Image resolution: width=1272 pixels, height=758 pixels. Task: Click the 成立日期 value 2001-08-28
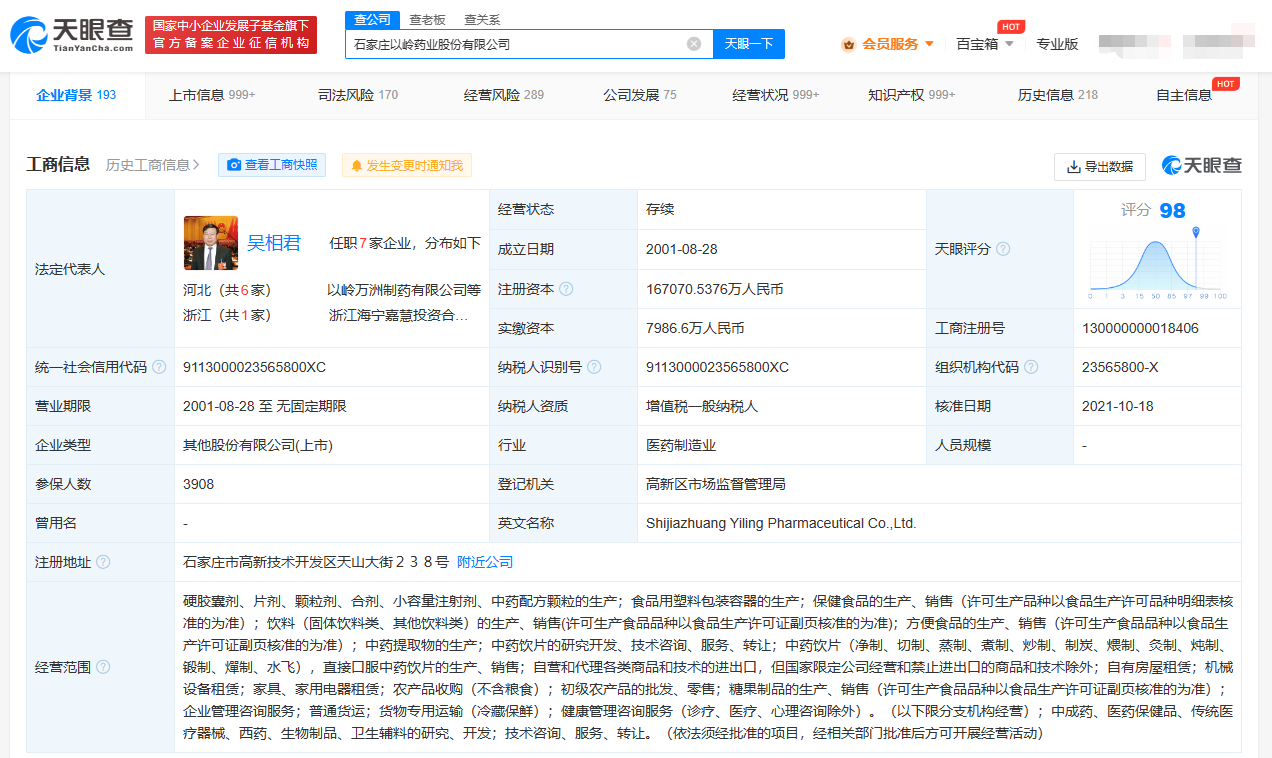pyautogui.click(x=682, y=249)
